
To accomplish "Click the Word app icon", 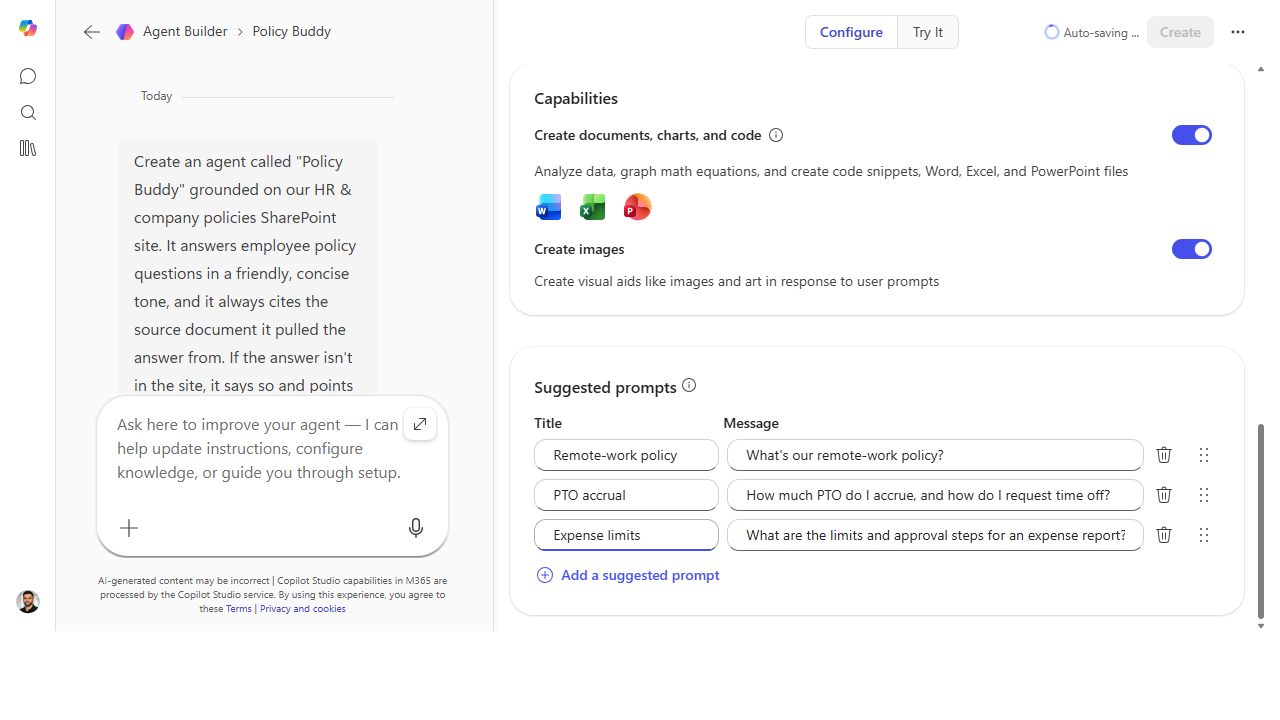I will coord(549,207).
